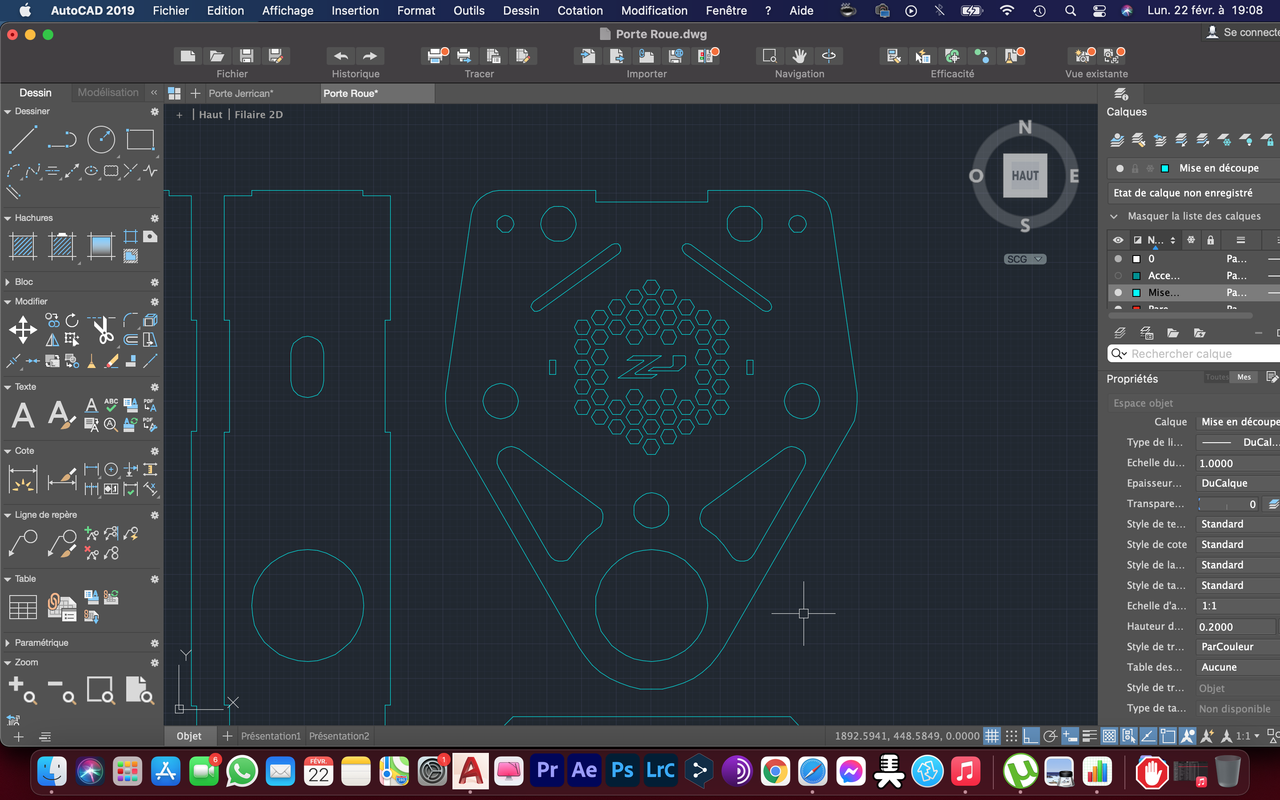Click the Haut view label in viewport

tap(211, 115)
